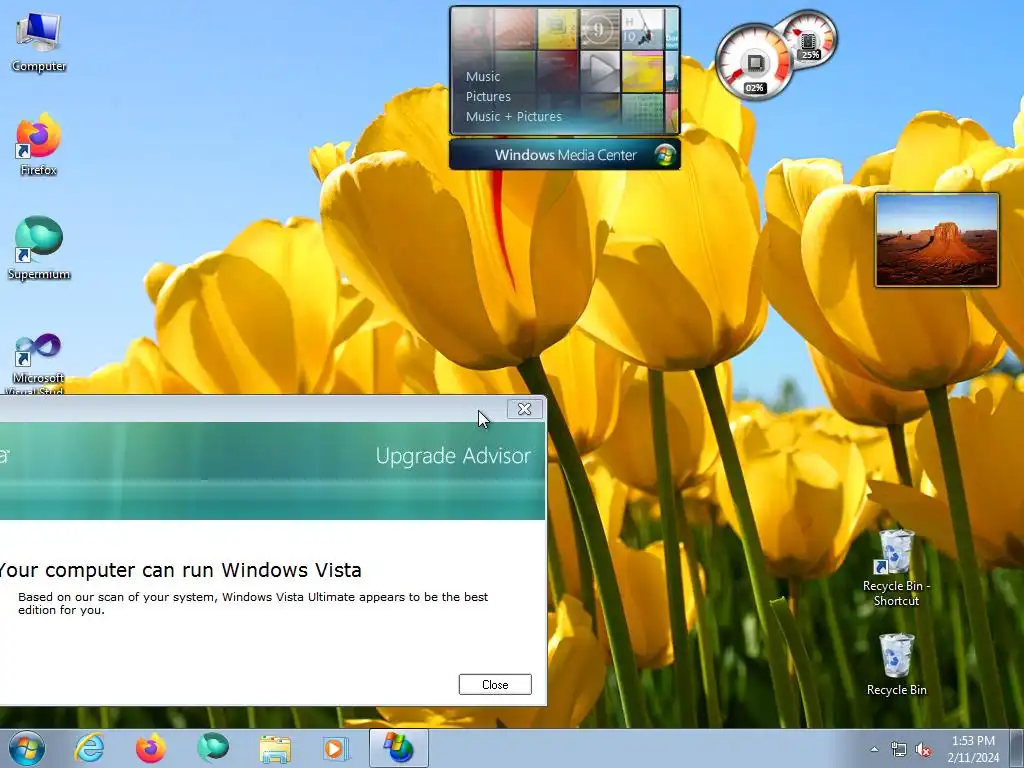The height and width of the screenshot is (768, 1024).
Task: Select the Upgrade Advisor taskbar button
Action: [398, 748]
